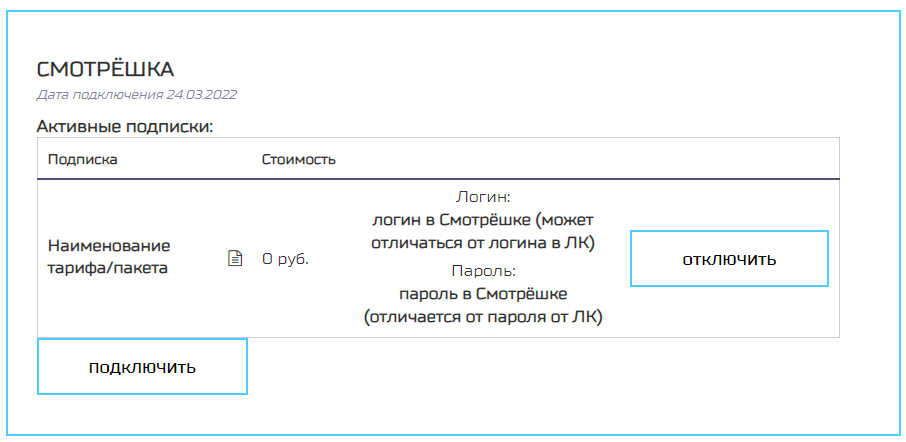
Task: Click the document icon beside the tariff name
Action: click(x=235, y=259)
